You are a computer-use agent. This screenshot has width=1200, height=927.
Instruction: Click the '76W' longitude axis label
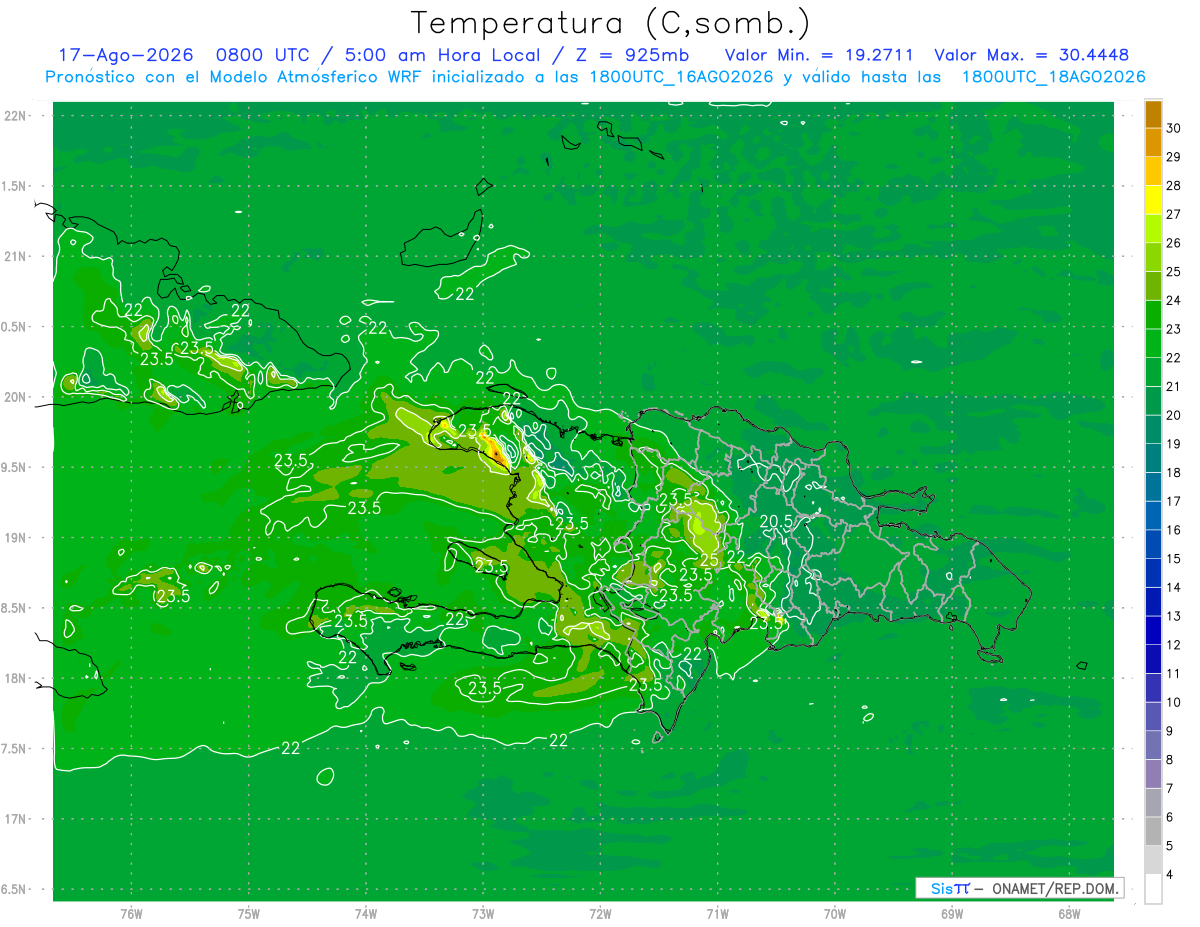coord(131,914)
